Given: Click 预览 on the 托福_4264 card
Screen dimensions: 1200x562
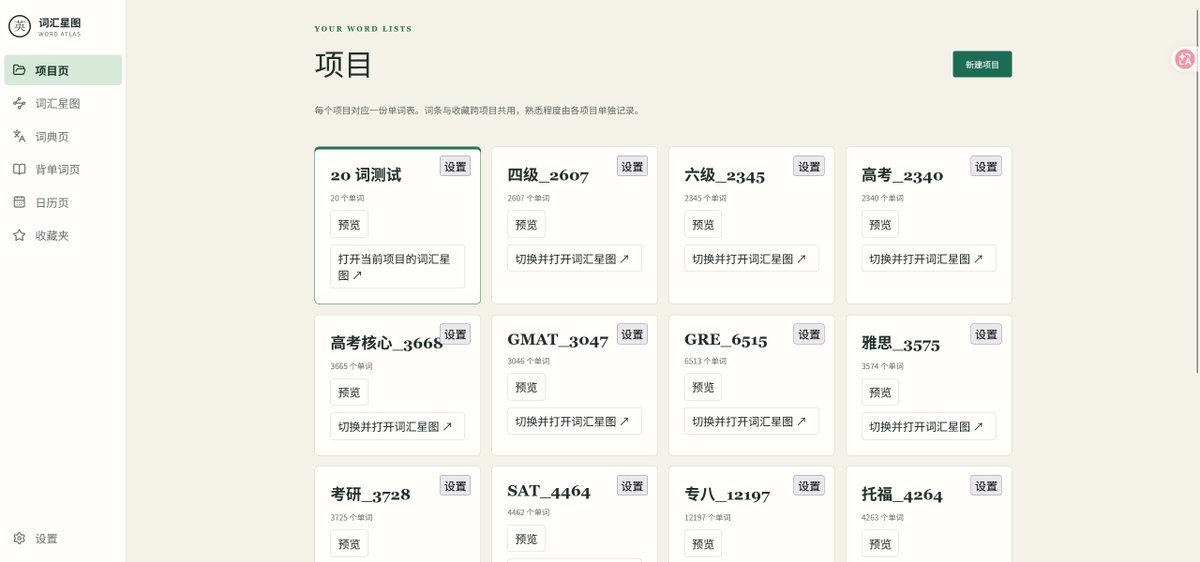Looking at the screenshot, I should click(880, 544).
